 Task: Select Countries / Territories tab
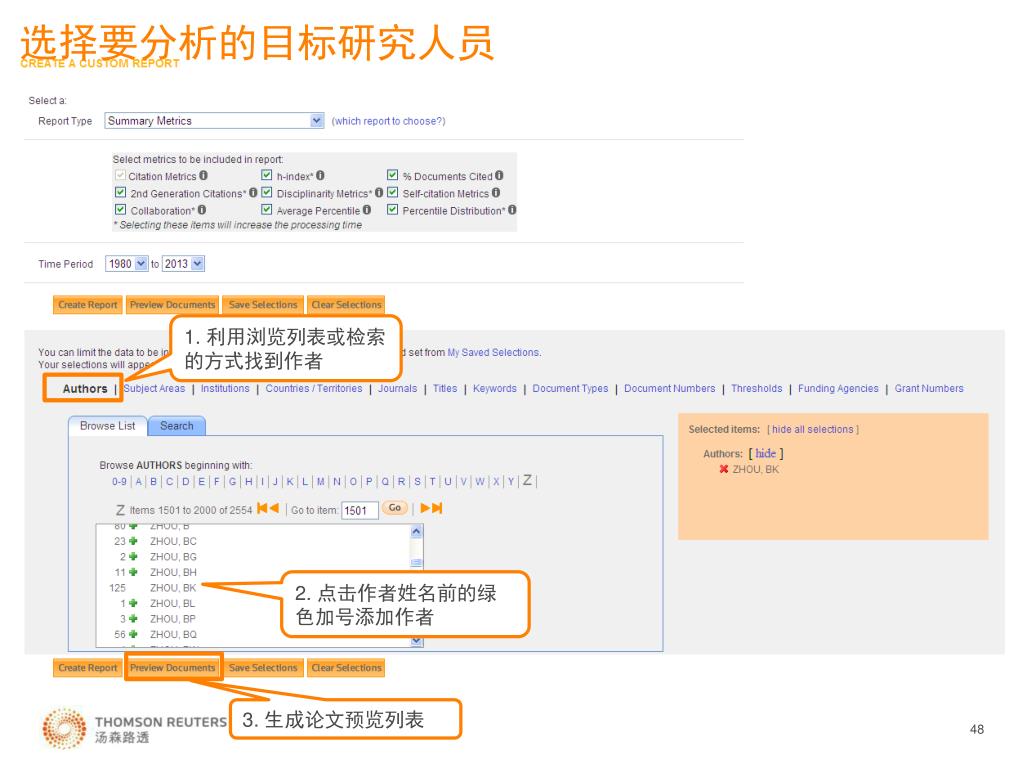point(313,388)
